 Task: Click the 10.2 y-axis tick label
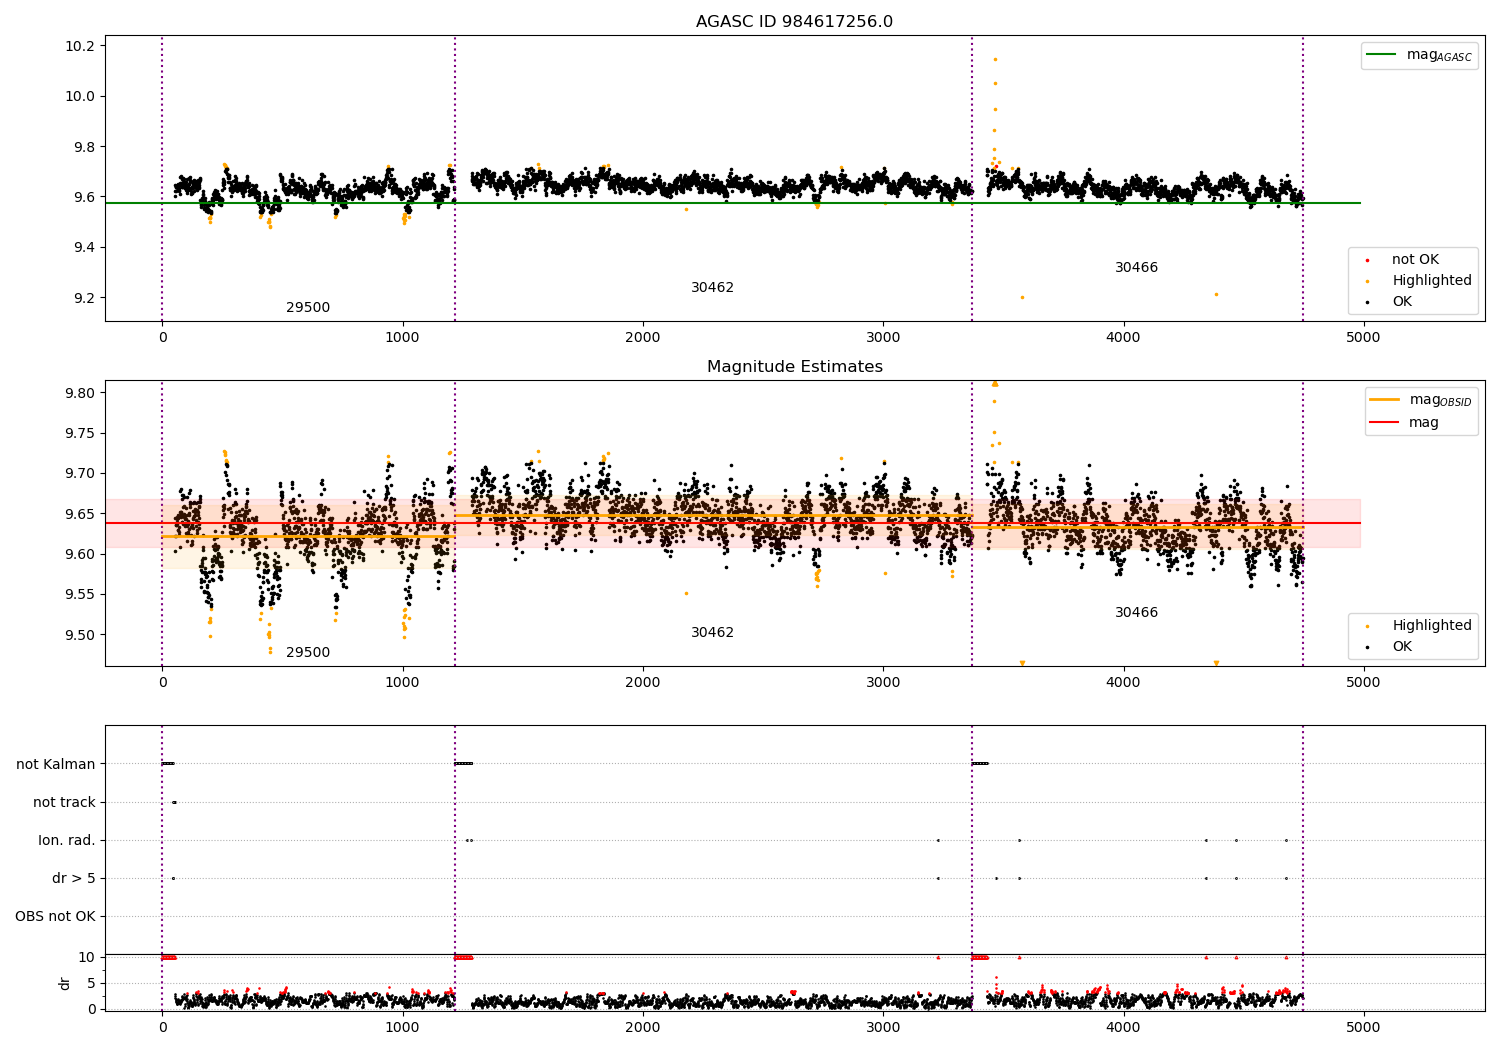(80, 47)
